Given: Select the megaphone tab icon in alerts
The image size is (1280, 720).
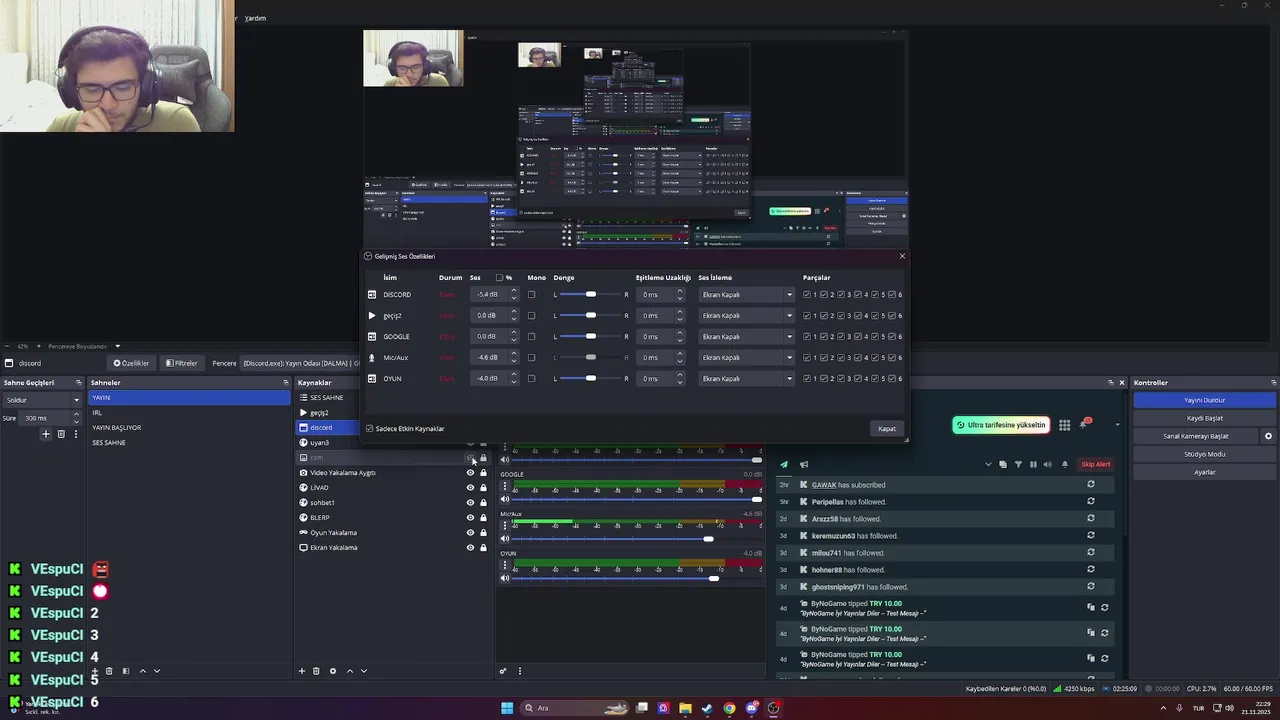Looking at the screenshot, I should (x=803, y=464).
